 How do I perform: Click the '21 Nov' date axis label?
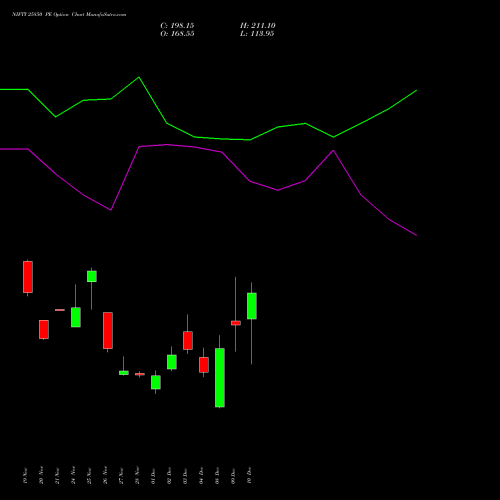click(58, 476)
